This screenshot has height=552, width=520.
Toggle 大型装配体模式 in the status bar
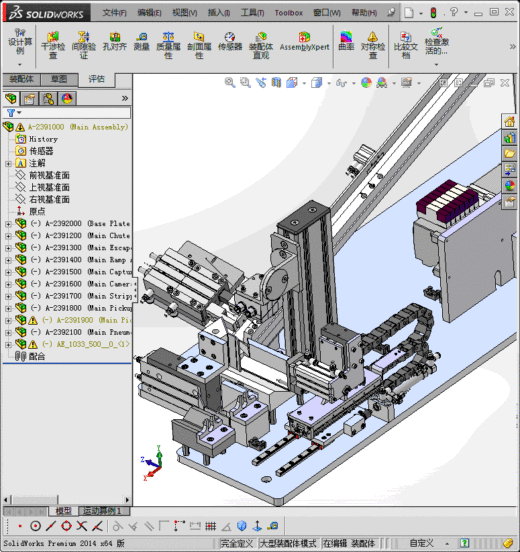(x=288, y=543)
